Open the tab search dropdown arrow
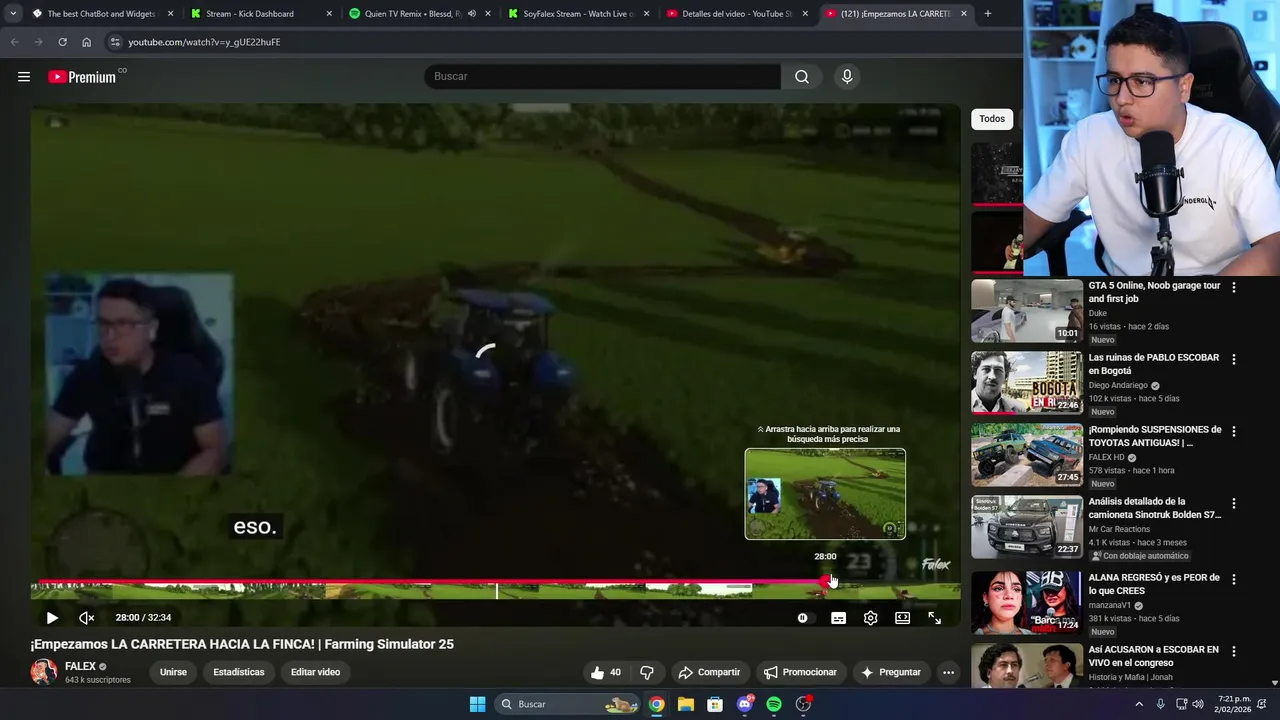This screenshot has height=720, width=1280. (12, 14)
